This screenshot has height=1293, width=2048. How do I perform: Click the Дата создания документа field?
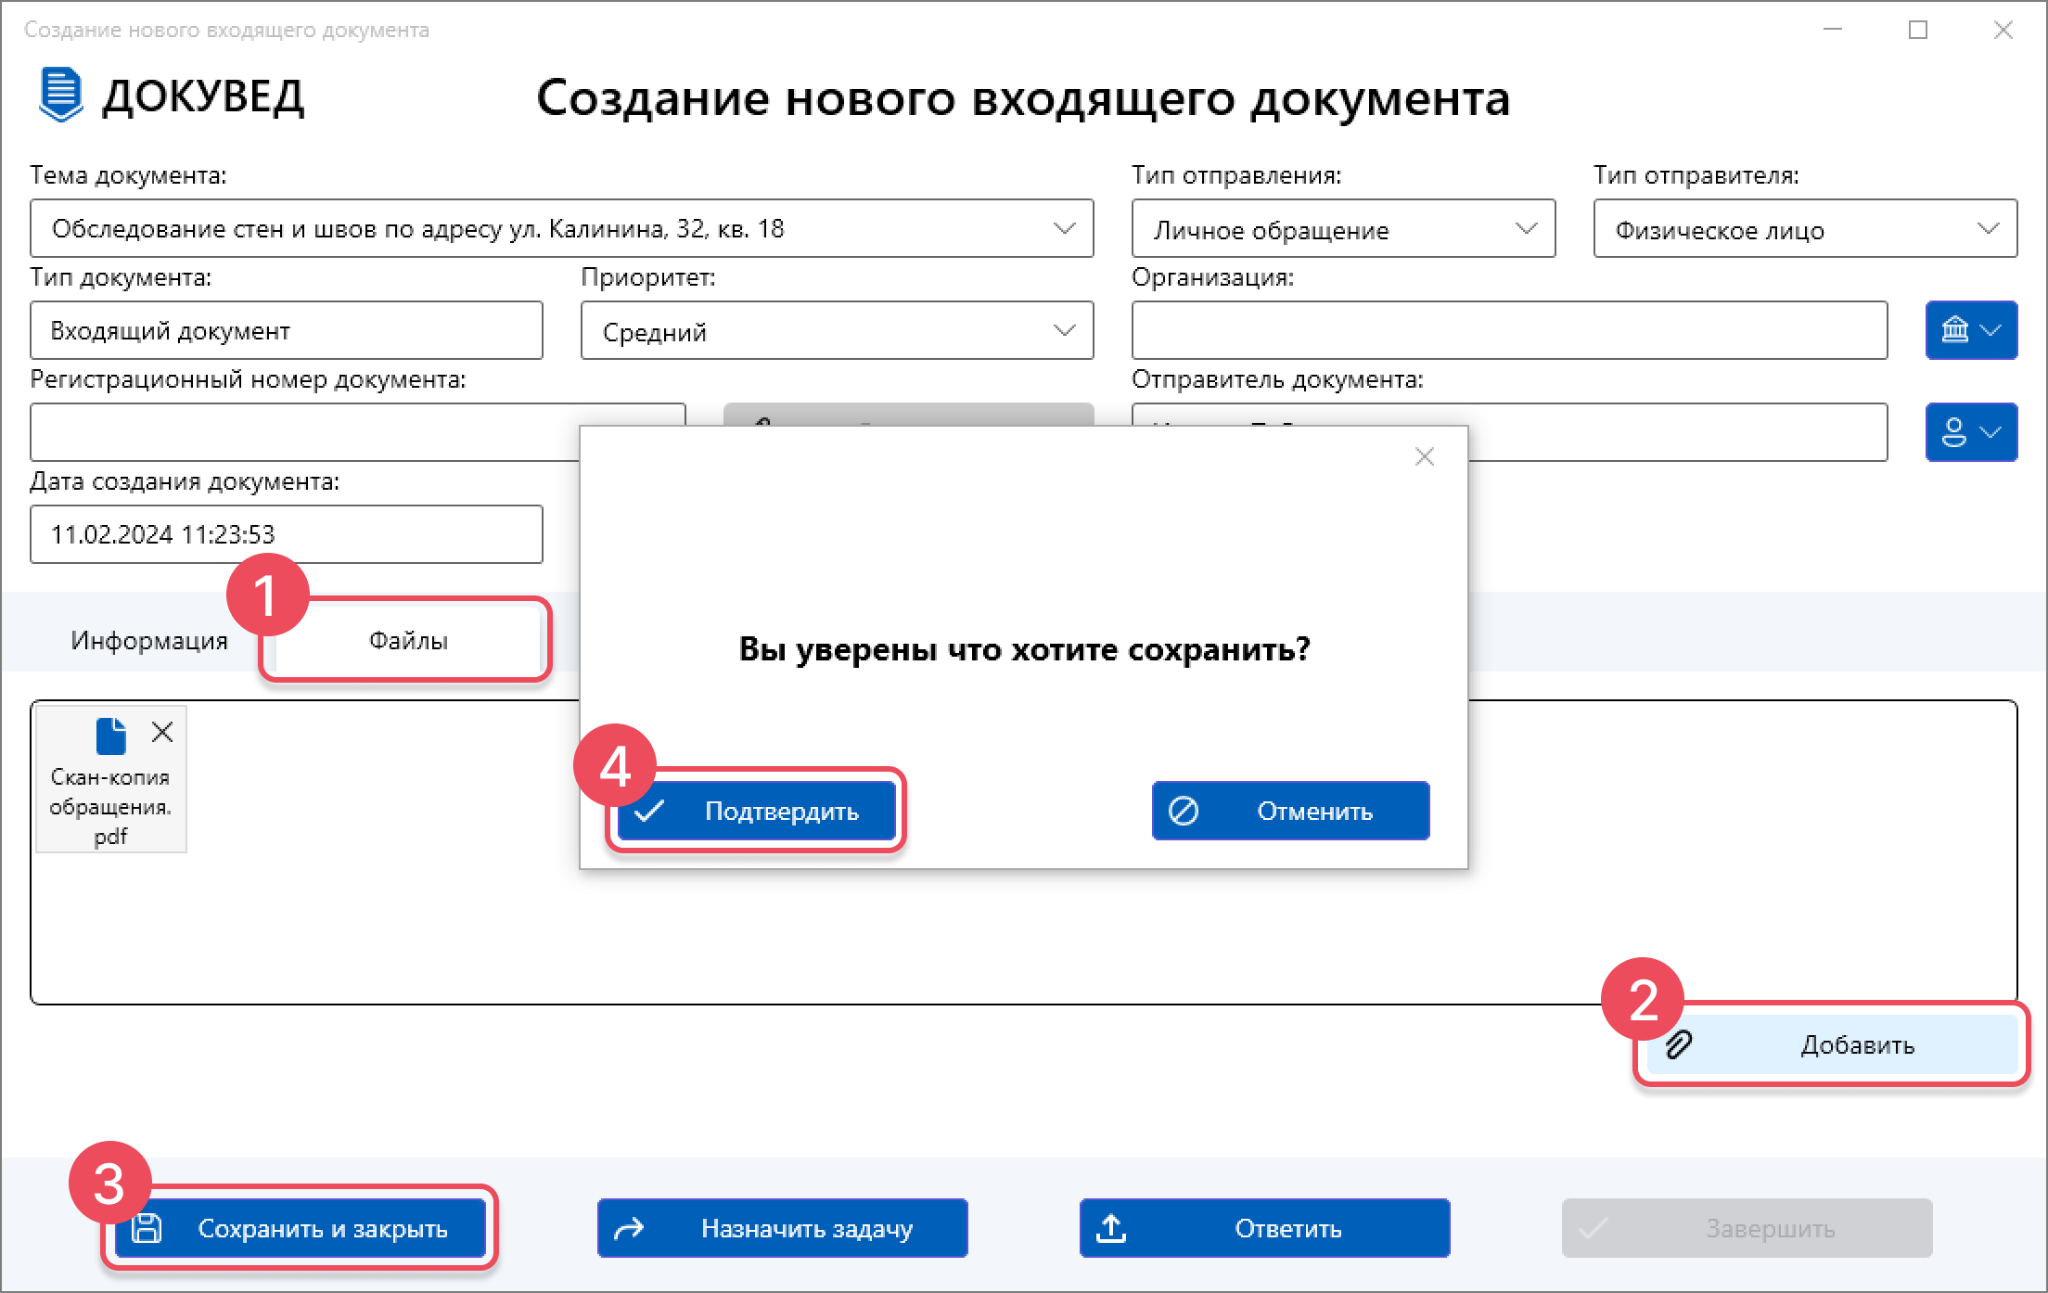coord(286,534)
